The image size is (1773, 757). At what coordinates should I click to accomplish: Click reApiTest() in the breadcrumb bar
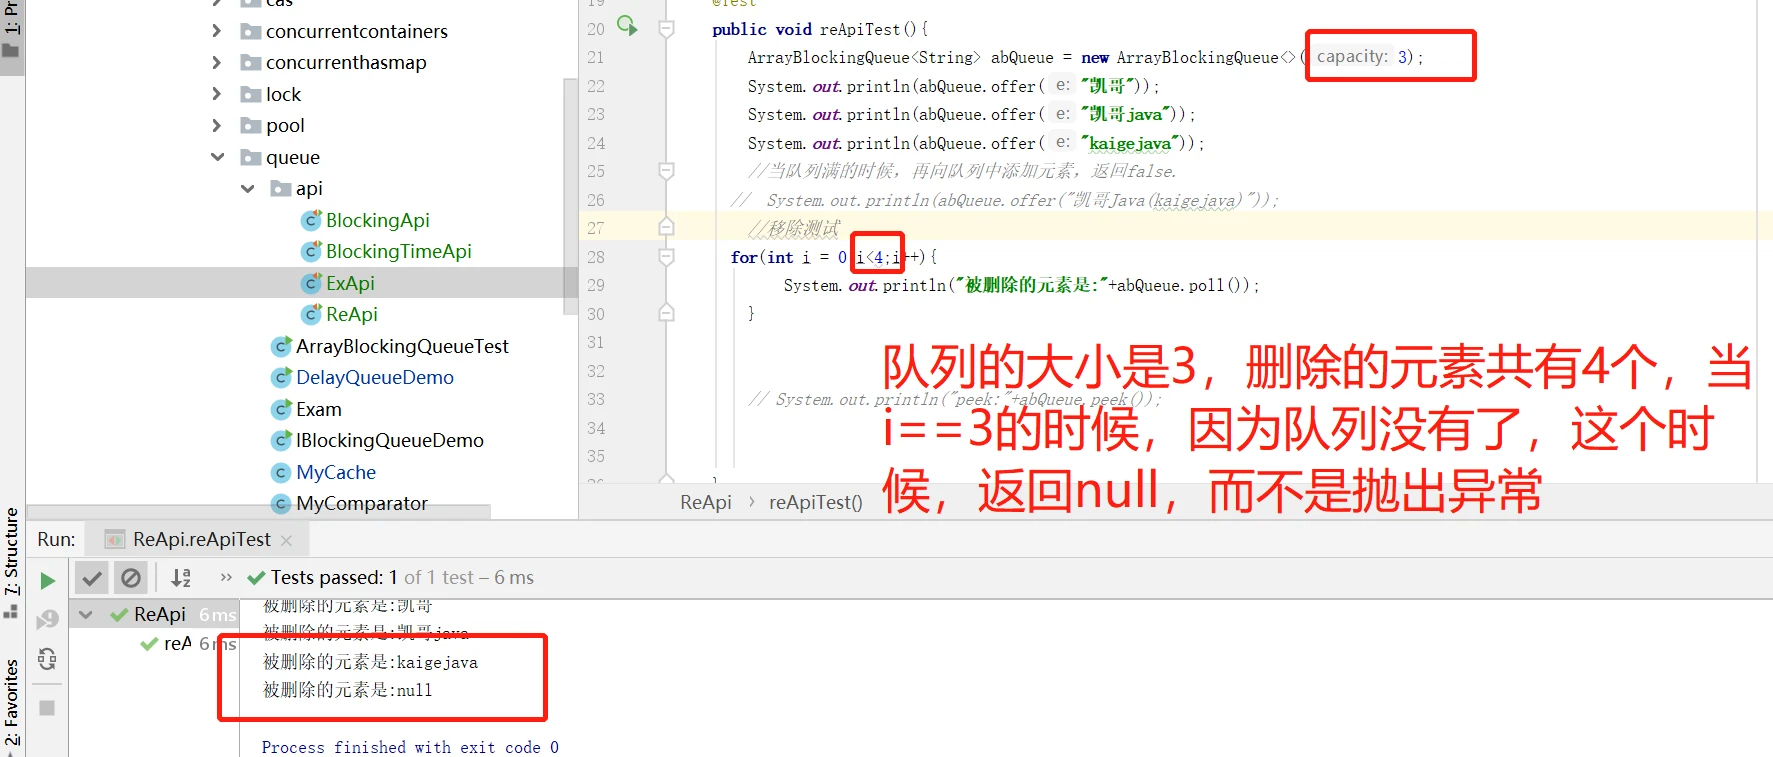pos(815,502)
